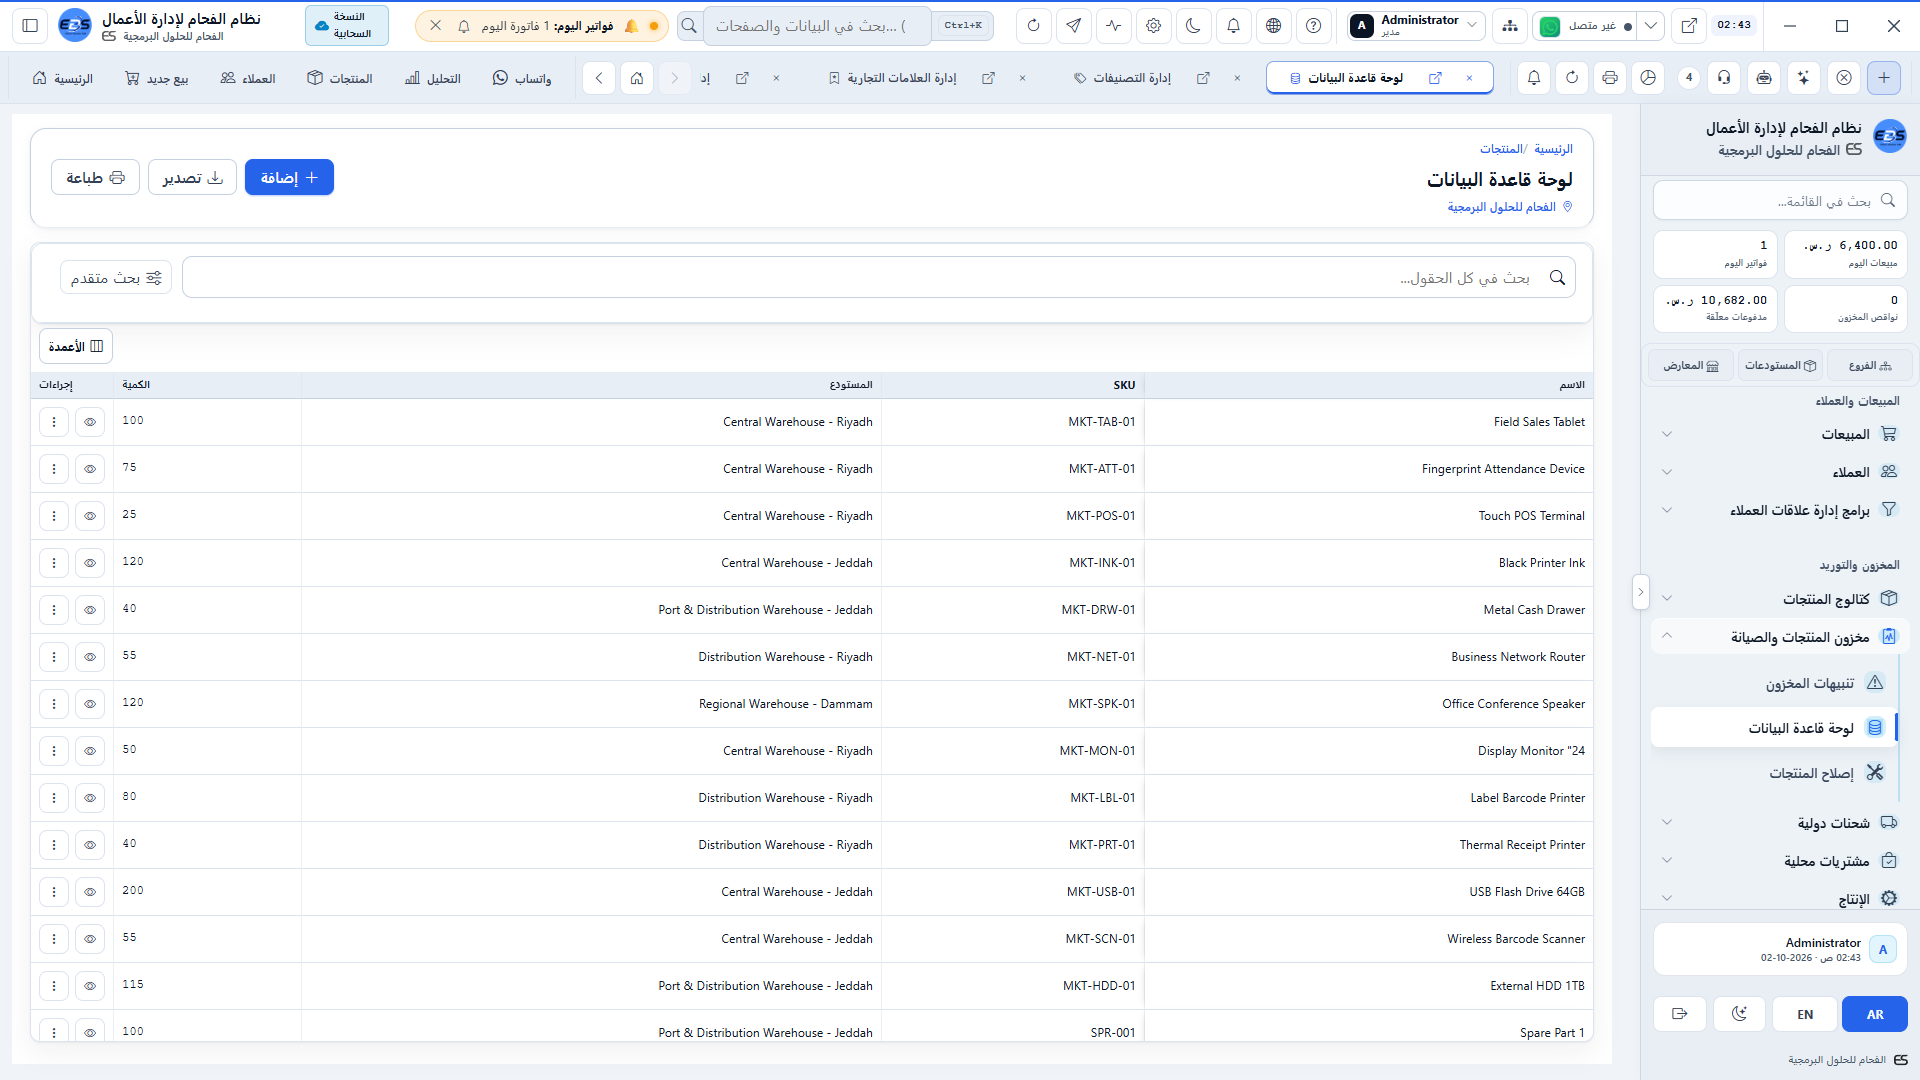The height and width of the screenshot is (1080, 1920).
Task: Click the home icon in tab bar
Action: [x=636, y=78]
